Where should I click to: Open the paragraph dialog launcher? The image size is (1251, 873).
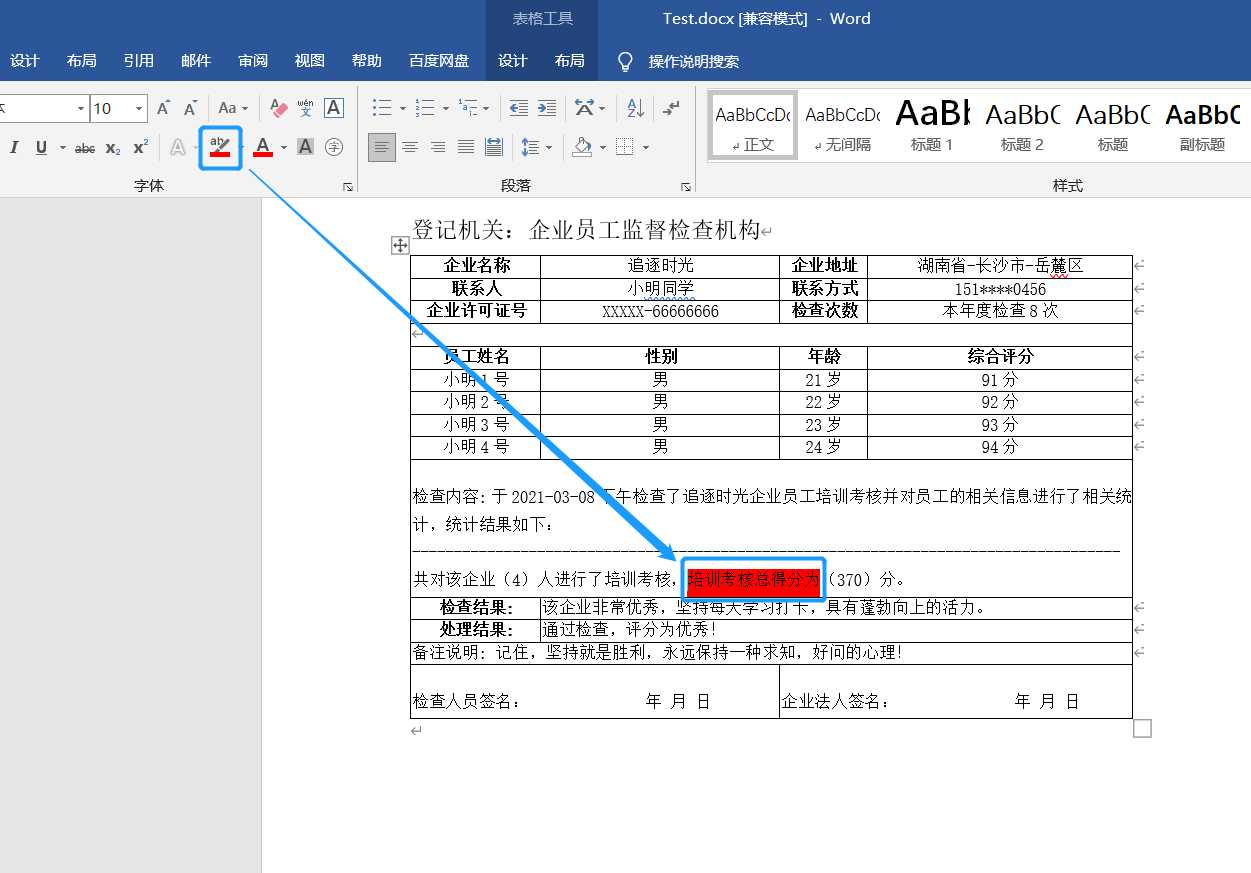[686, 187]
